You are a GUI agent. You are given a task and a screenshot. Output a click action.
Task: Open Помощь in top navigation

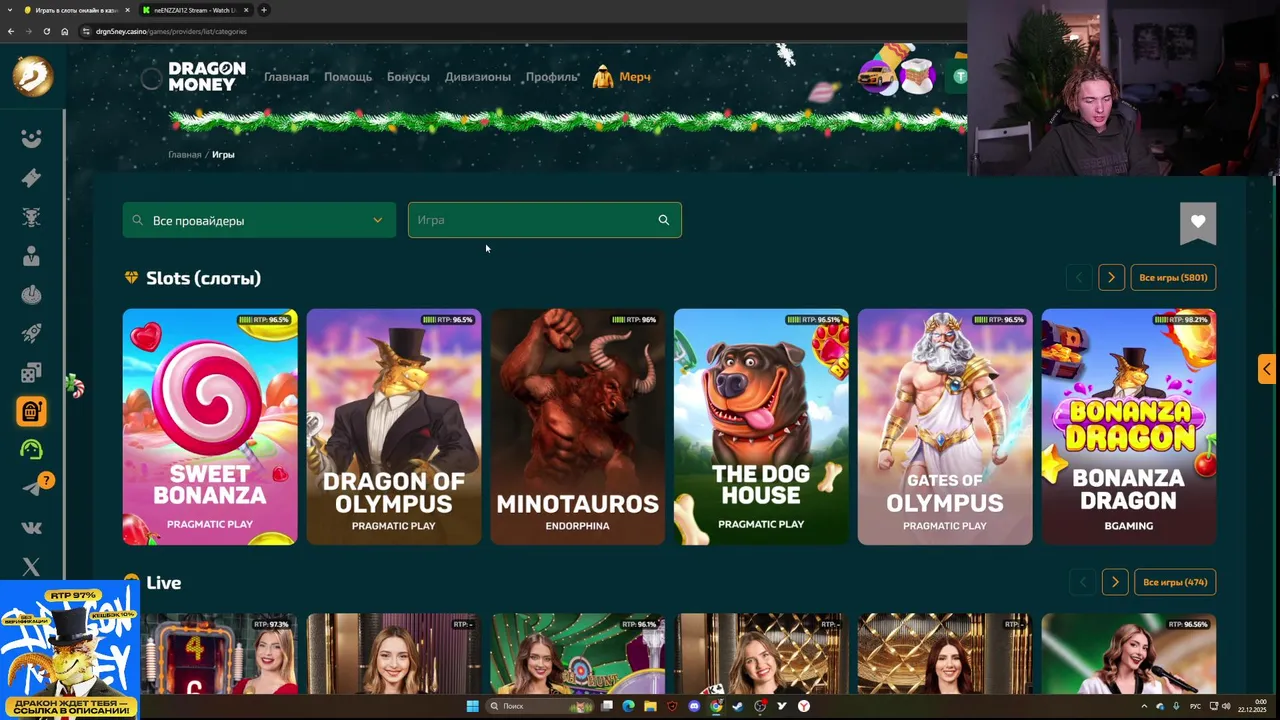pos(348,77)
